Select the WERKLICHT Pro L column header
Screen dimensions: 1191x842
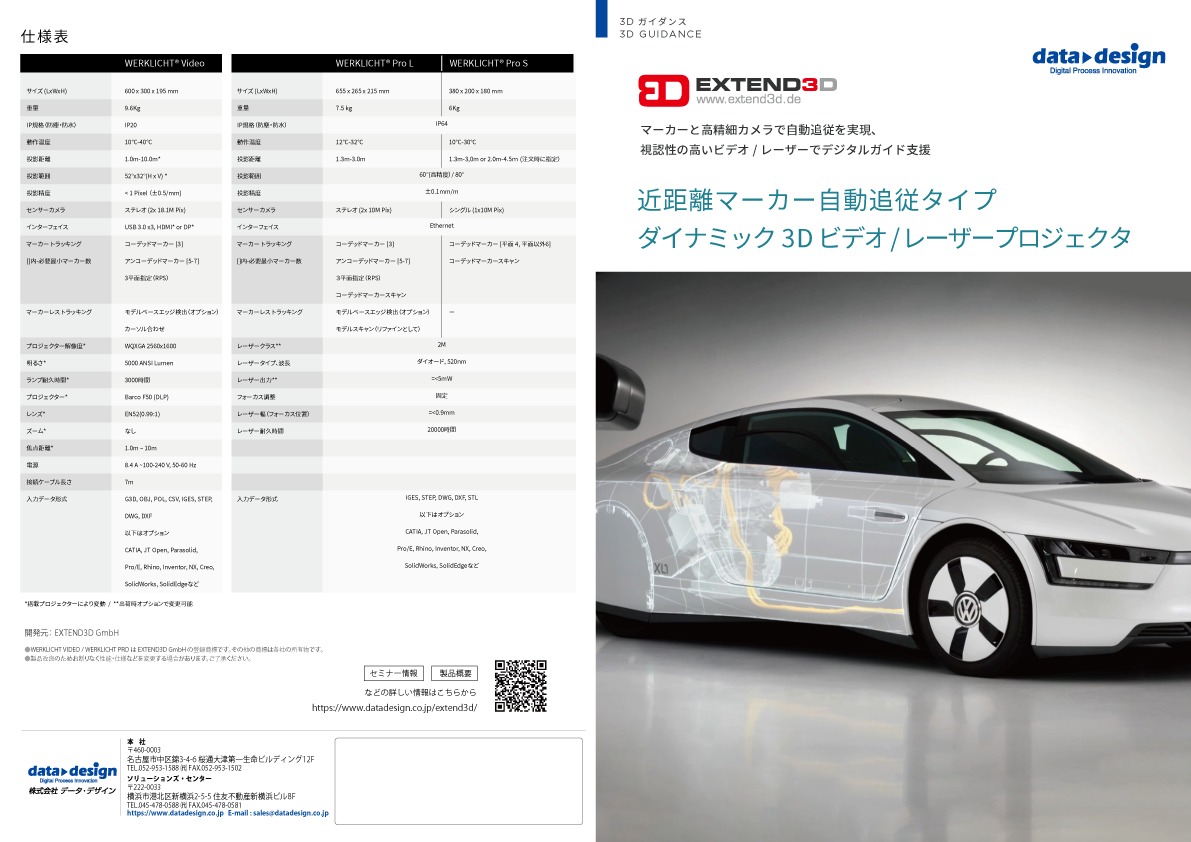[374, 63]
